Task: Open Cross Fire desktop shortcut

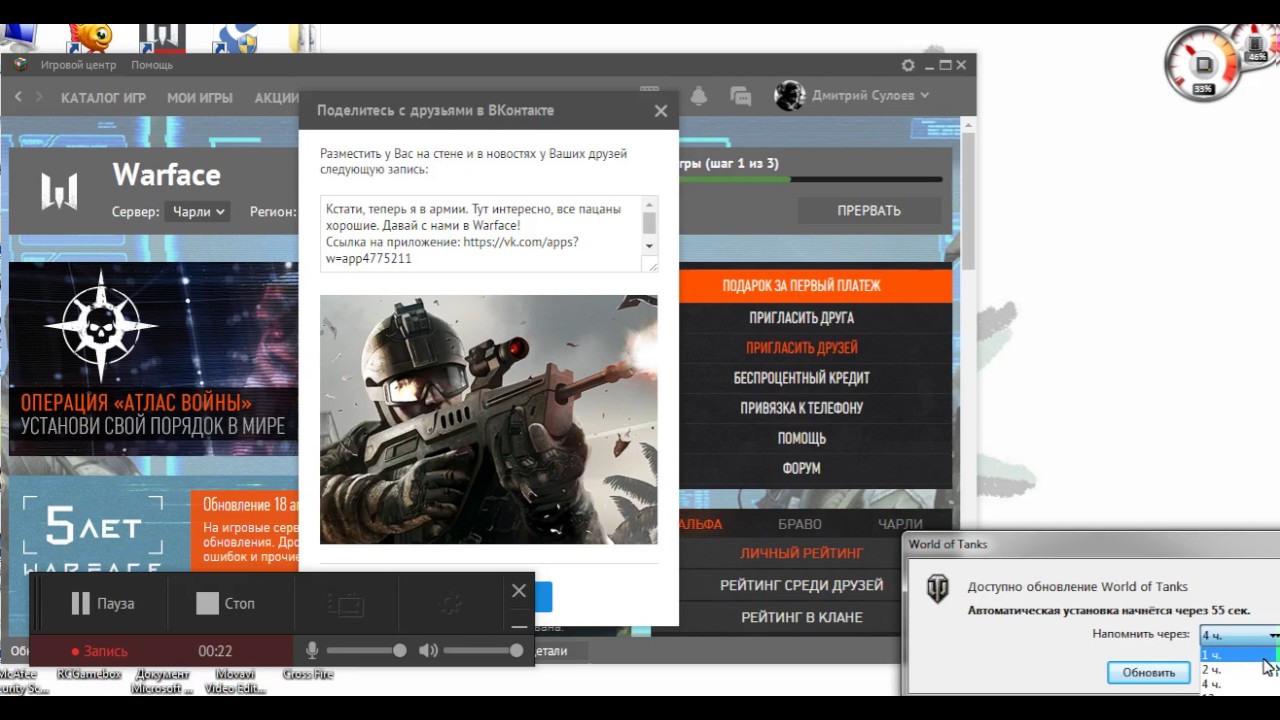Action: (x=308, y=674)
